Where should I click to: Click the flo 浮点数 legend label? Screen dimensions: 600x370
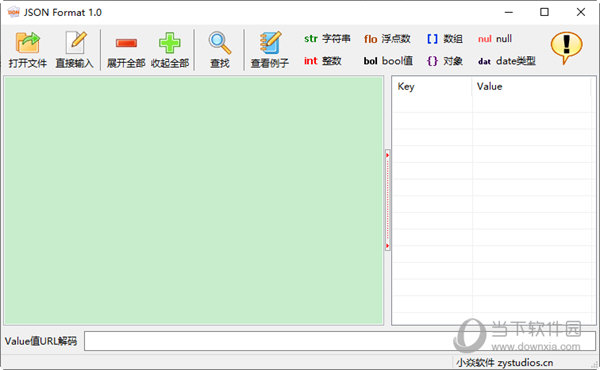pyautogui.click(x=387, y=39)
